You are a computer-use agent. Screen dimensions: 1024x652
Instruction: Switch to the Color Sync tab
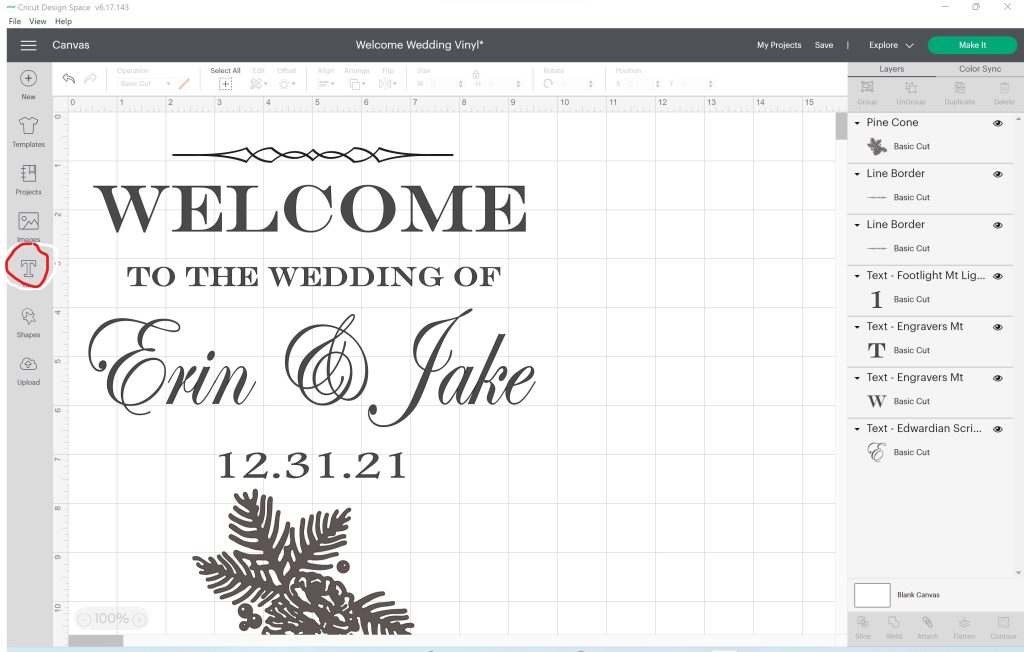tap(980, 69)
